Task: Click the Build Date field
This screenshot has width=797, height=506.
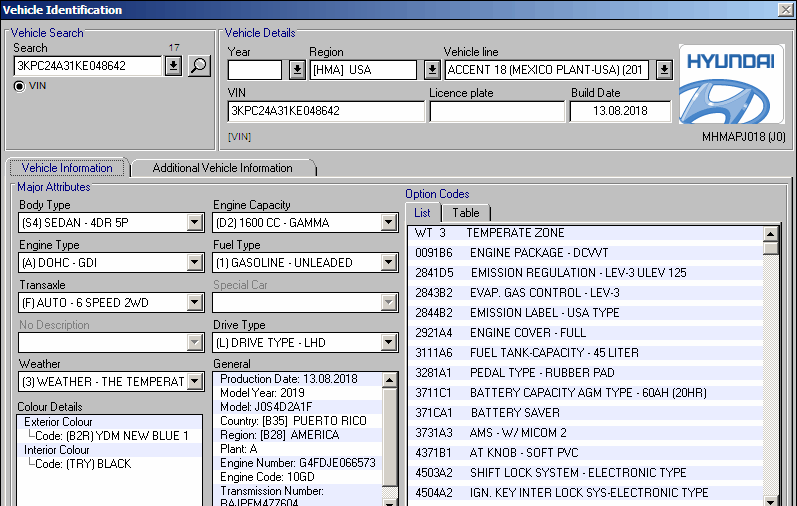Action: tap(620, 111)
